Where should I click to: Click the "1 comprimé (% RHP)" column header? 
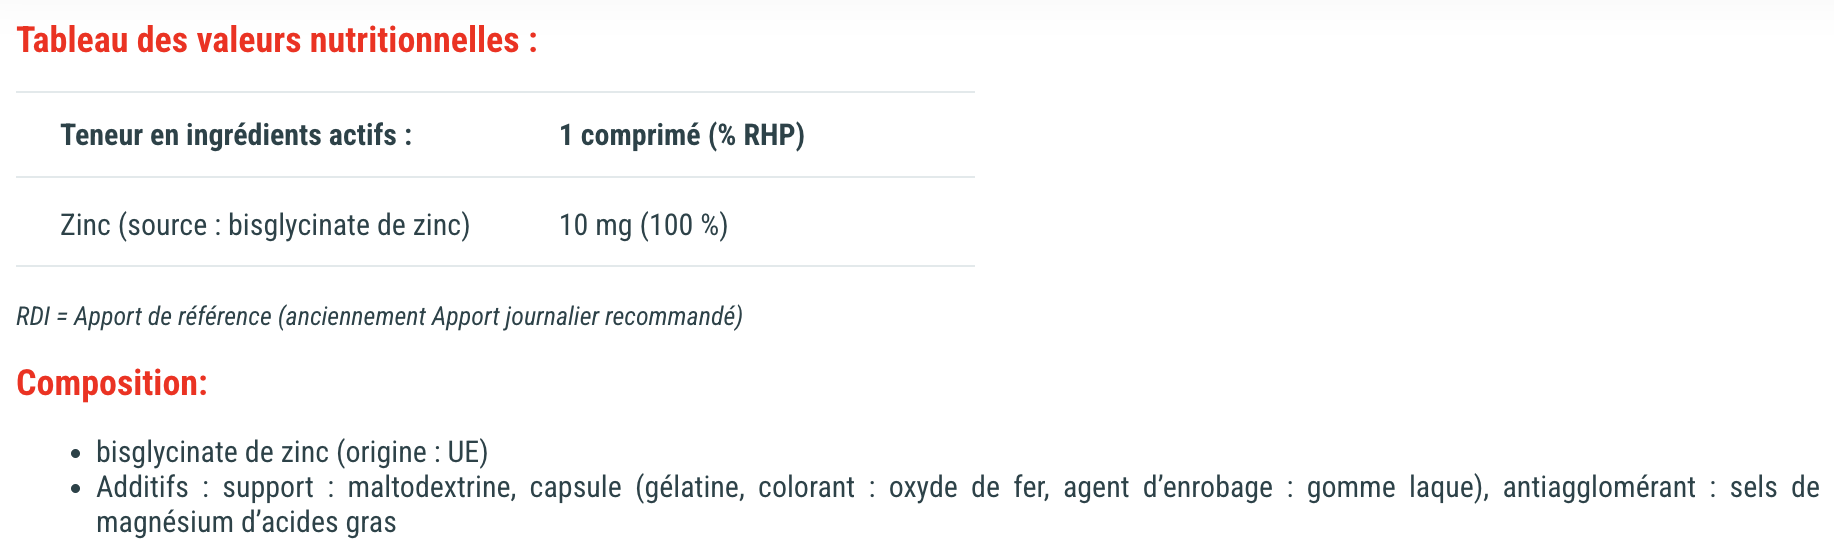point(682,135)
